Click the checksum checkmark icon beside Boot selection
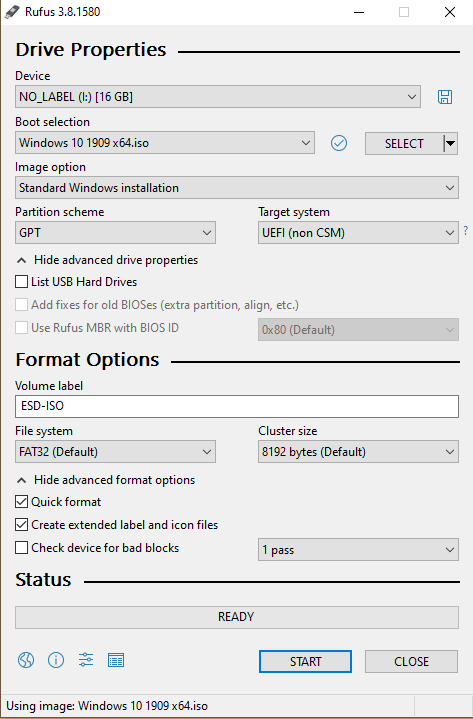The height and width of the screenshot is (719, 473). (339, 143)
